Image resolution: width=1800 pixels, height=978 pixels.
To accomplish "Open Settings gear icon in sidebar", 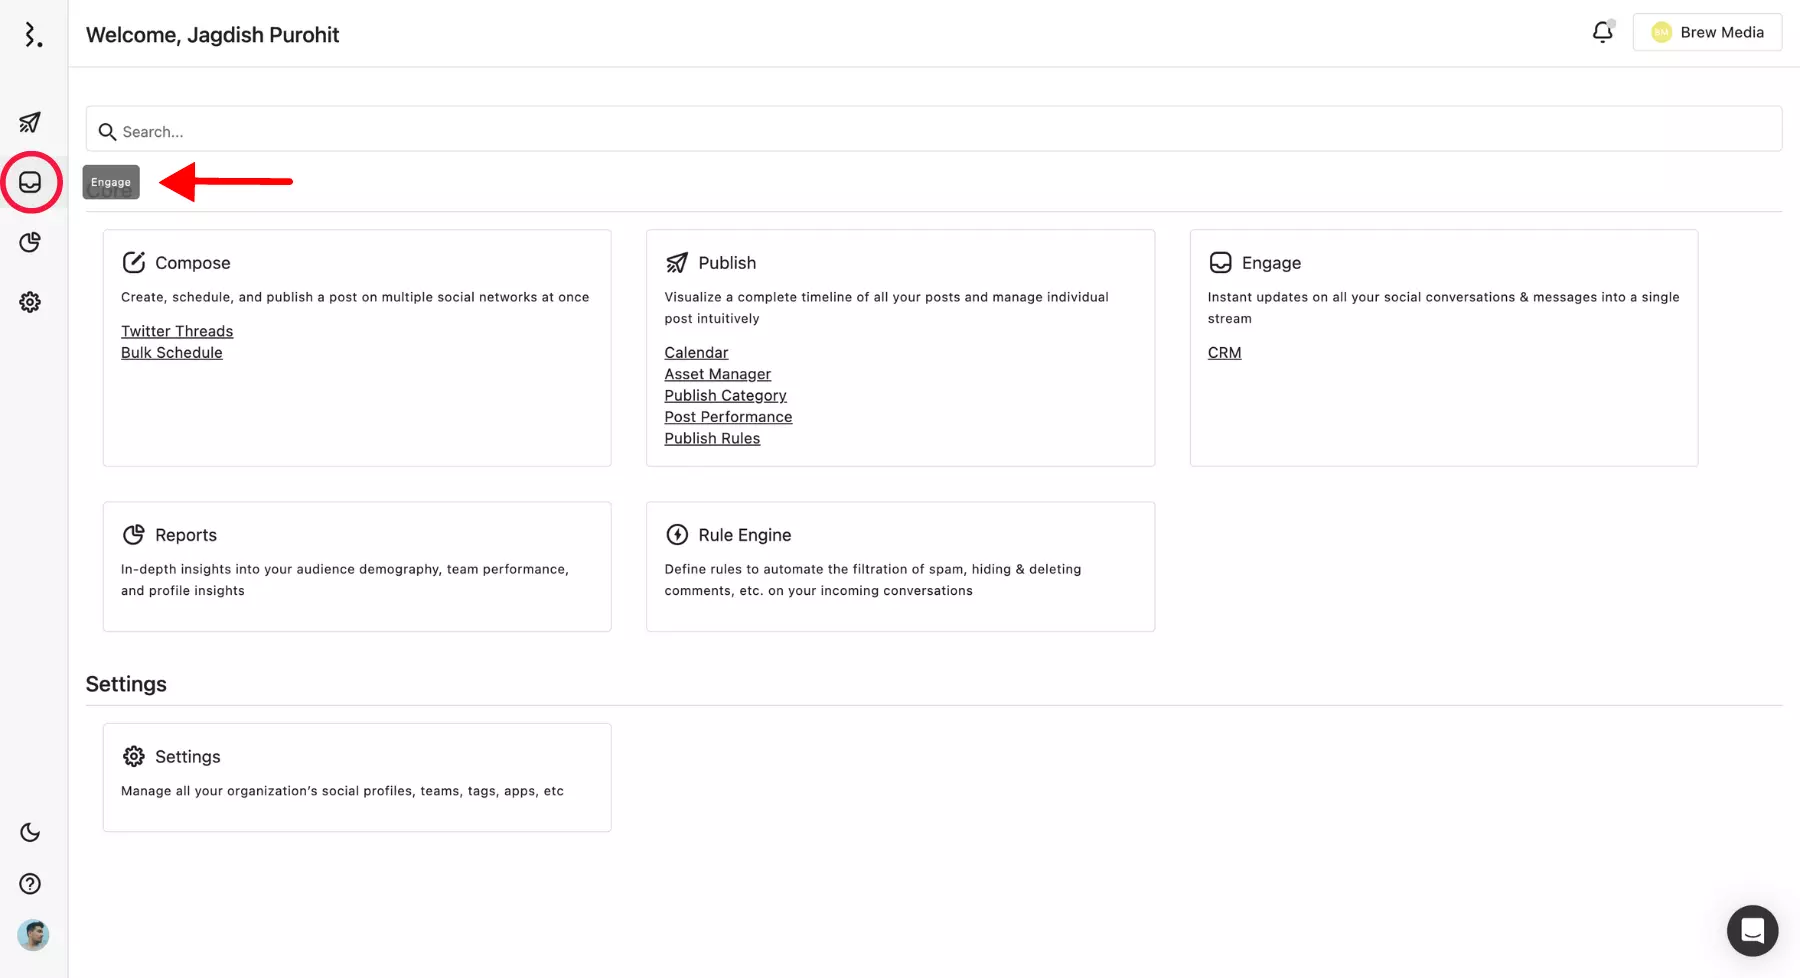I will (30, 302).
